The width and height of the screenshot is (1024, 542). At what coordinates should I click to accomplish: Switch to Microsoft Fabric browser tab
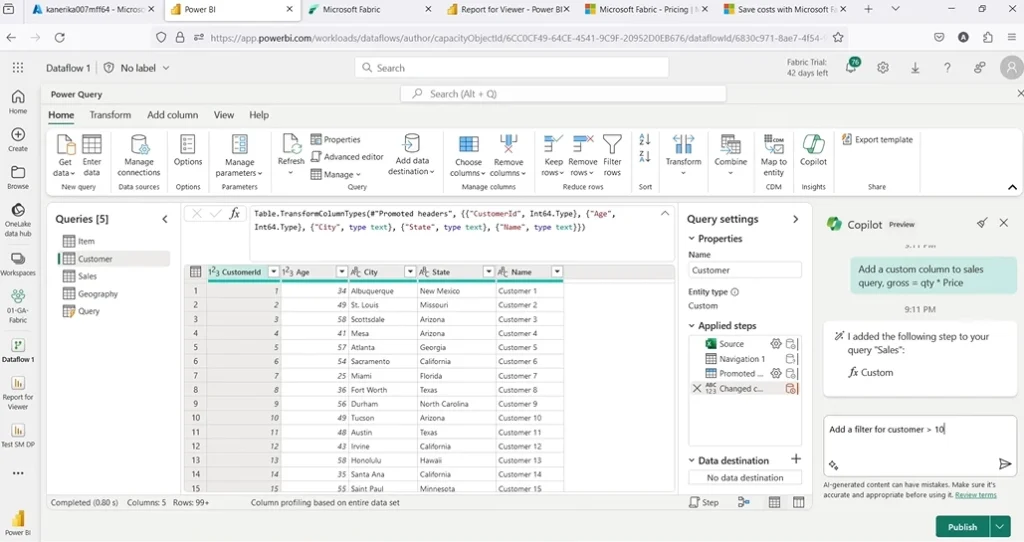point(369,9)
